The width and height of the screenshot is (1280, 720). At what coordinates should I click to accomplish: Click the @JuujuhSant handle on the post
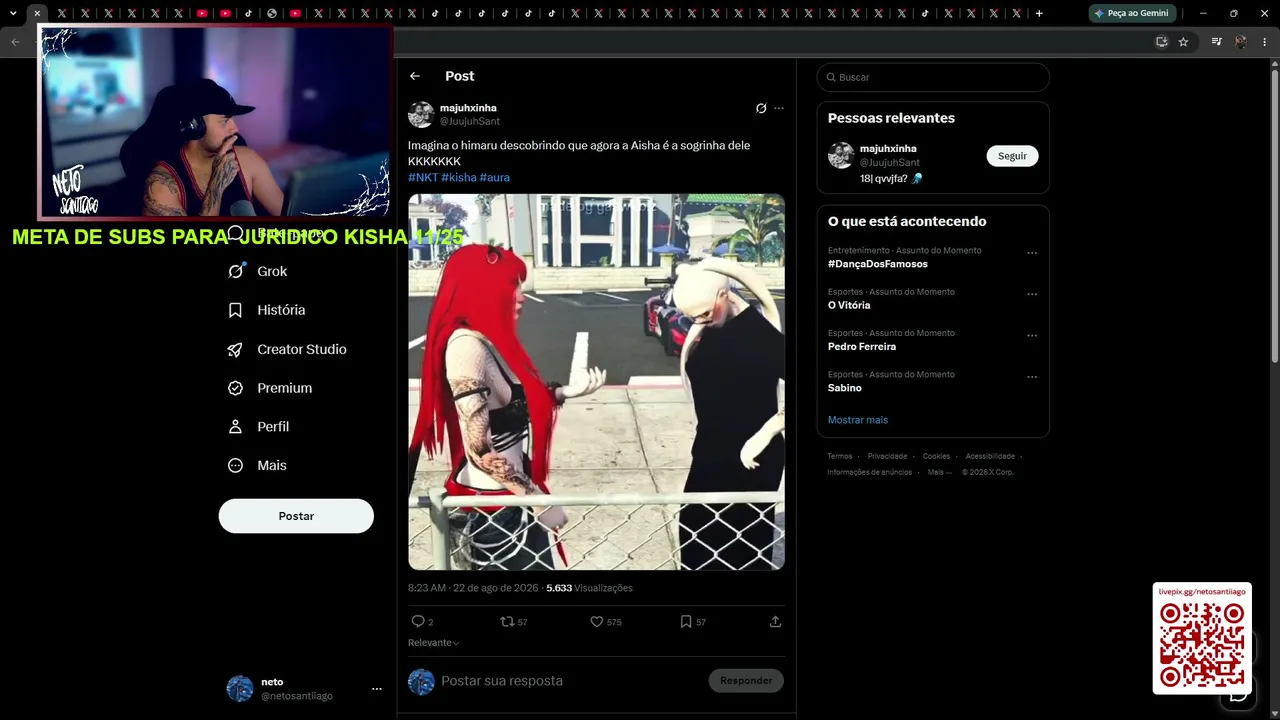470,122
